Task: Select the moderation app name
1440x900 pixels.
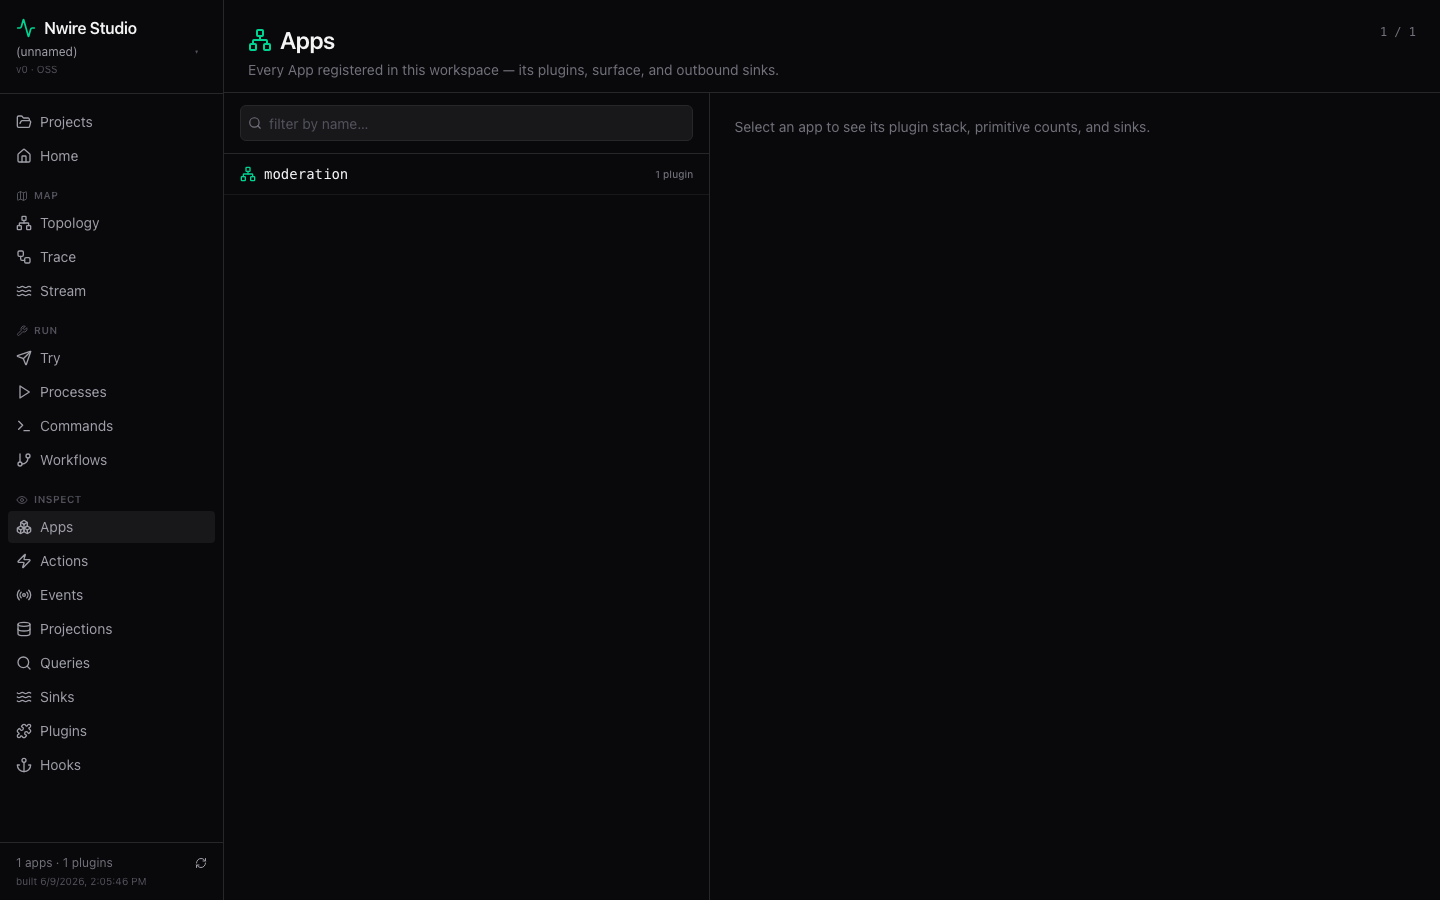Action: [306, 174]
